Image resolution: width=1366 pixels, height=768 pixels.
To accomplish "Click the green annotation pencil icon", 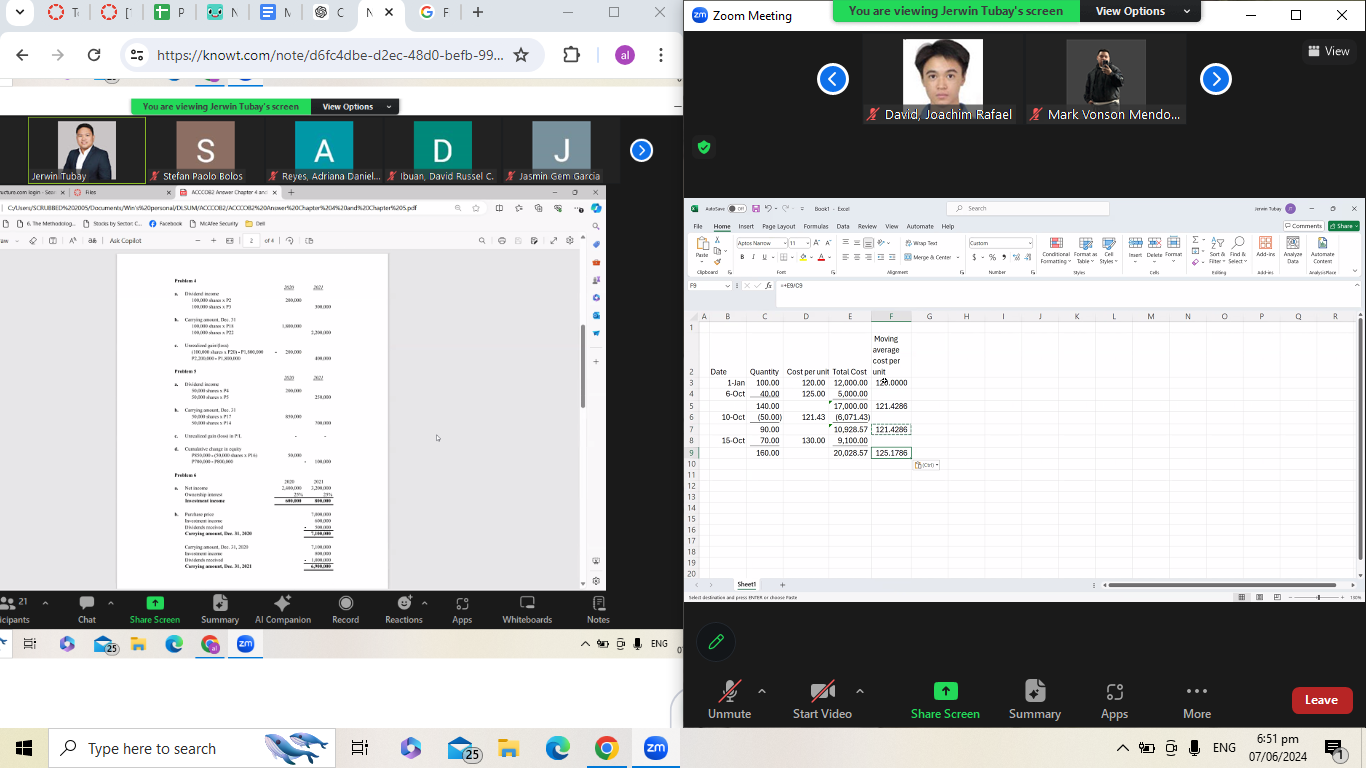I will 716,642.
